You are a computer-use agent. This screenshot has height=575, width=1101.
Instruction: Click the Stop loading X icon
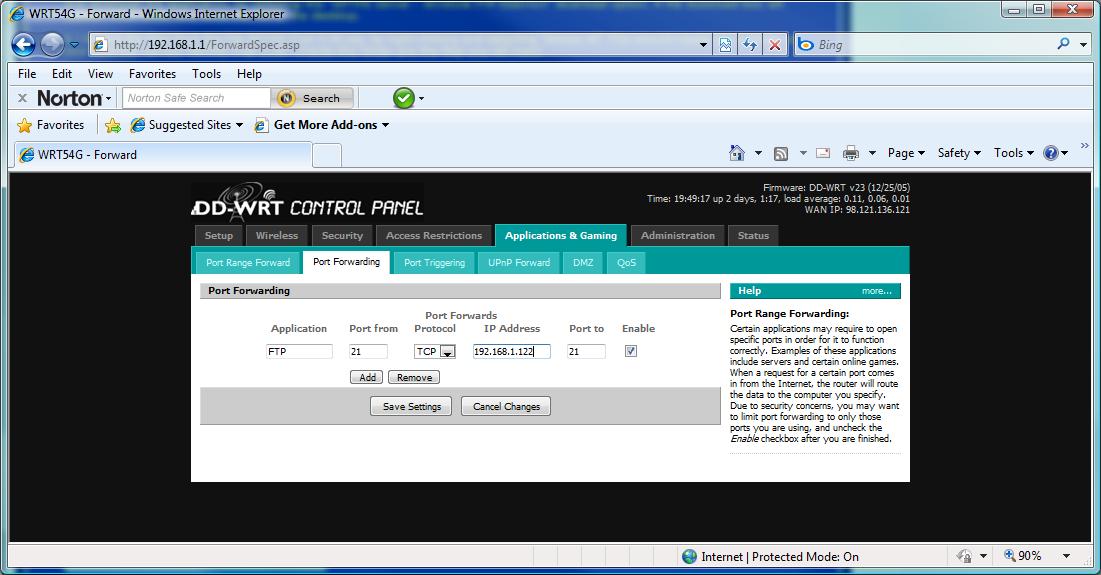775,45
